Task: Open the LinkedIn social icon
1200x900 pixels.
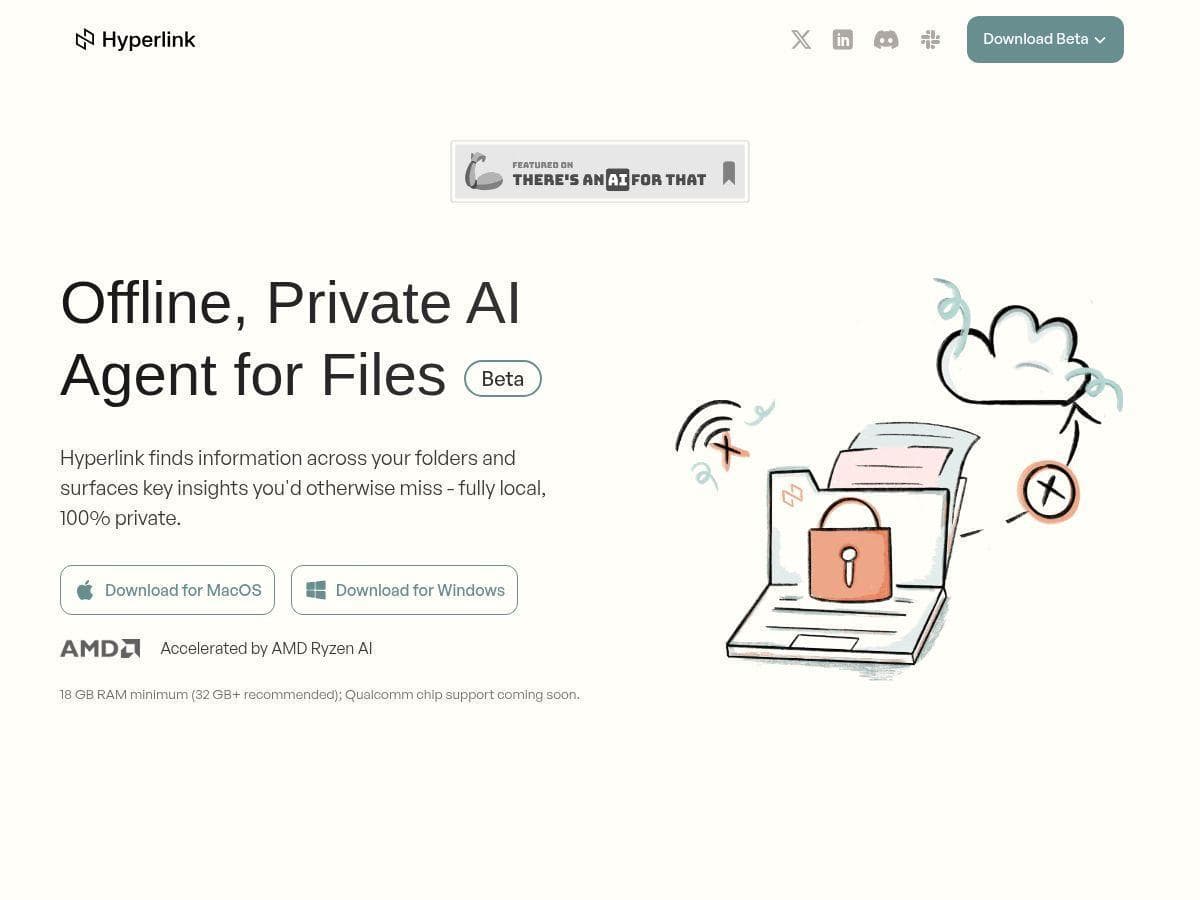Action: [x=843, y=39]
